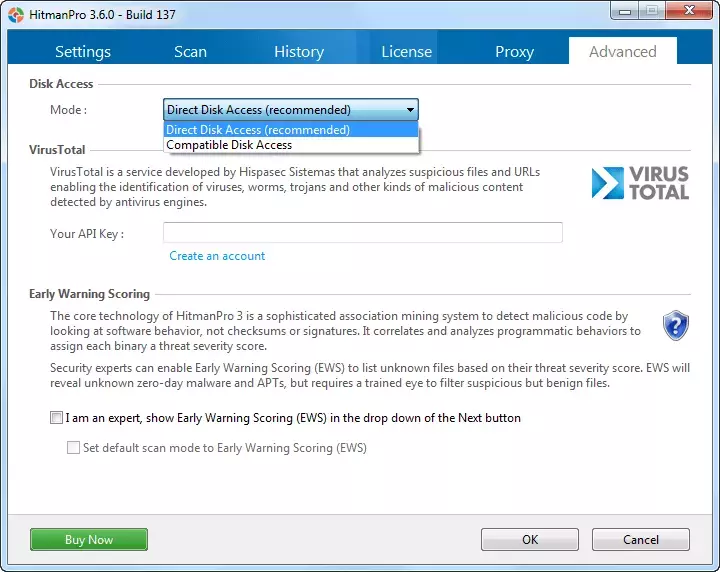Go to the History tab

click(x=299, y=51)
